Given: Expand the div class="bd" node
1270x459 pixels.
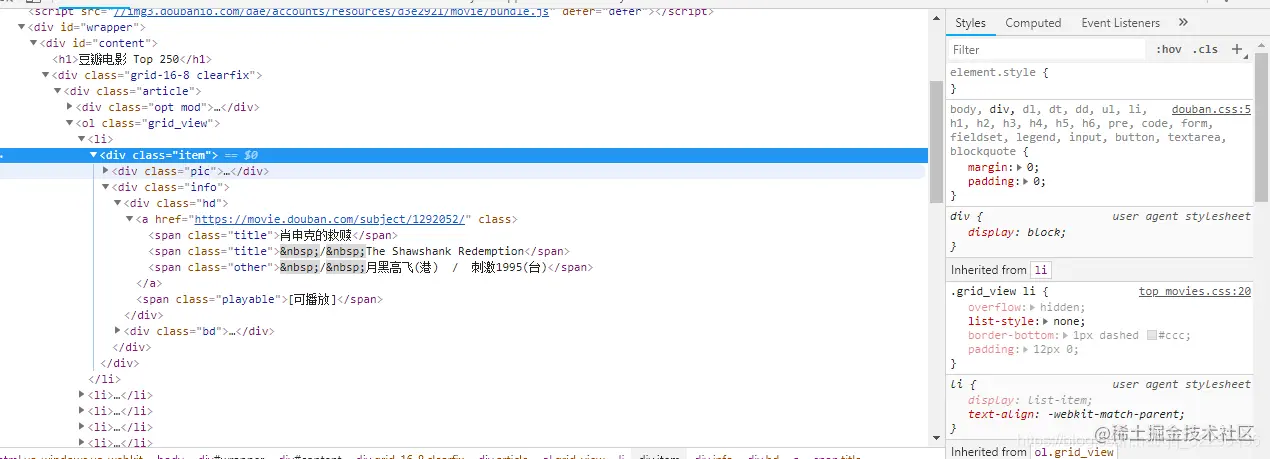Looking at the screenshot, I should tap(118, 331).
